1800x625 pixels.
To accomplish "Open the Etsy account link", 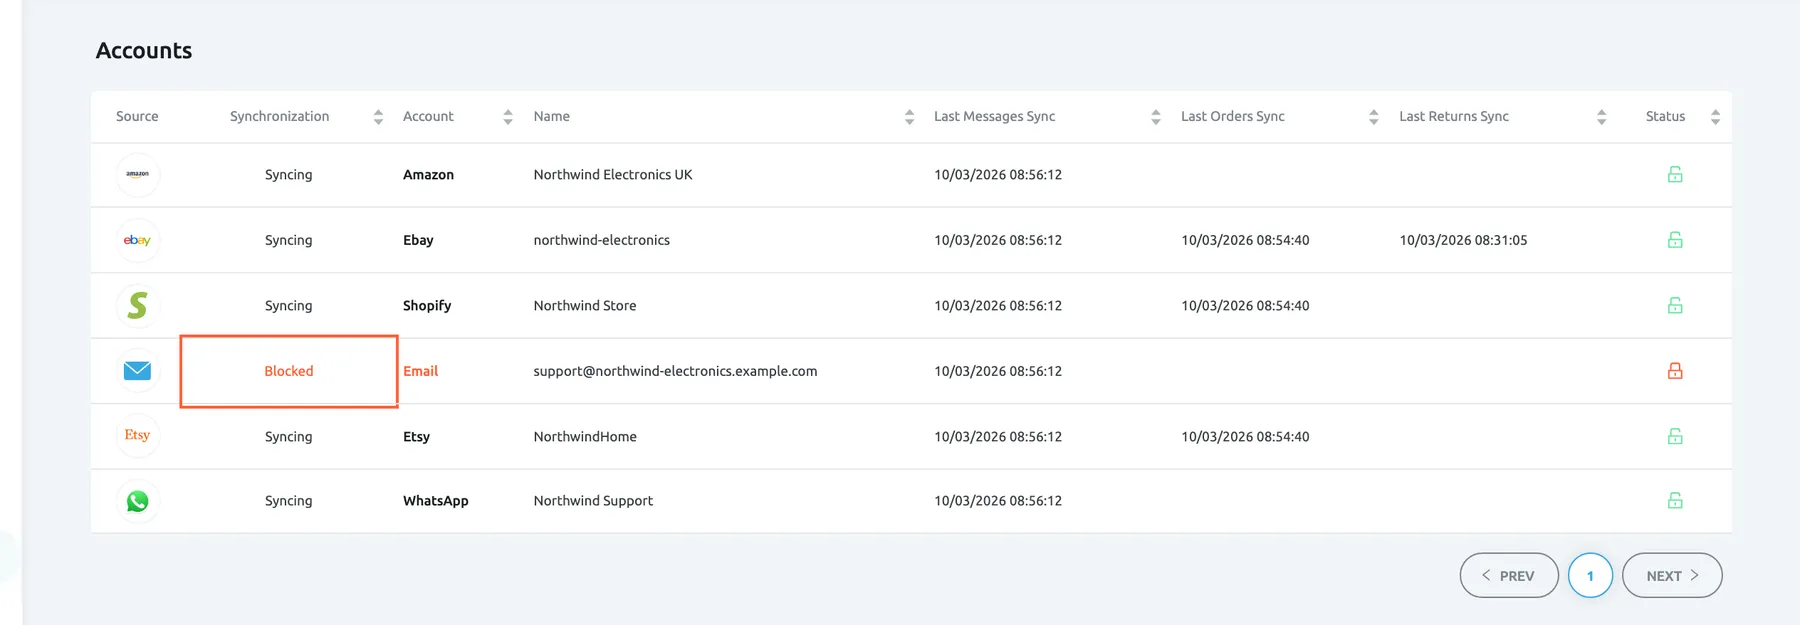I will (x=416, y=436).
